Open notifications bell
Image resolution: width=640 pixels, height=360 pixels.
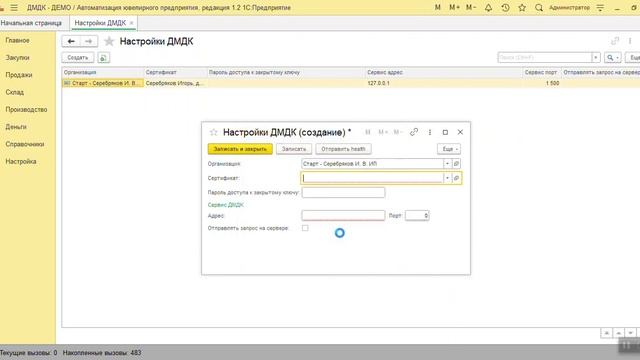[488, 7]
